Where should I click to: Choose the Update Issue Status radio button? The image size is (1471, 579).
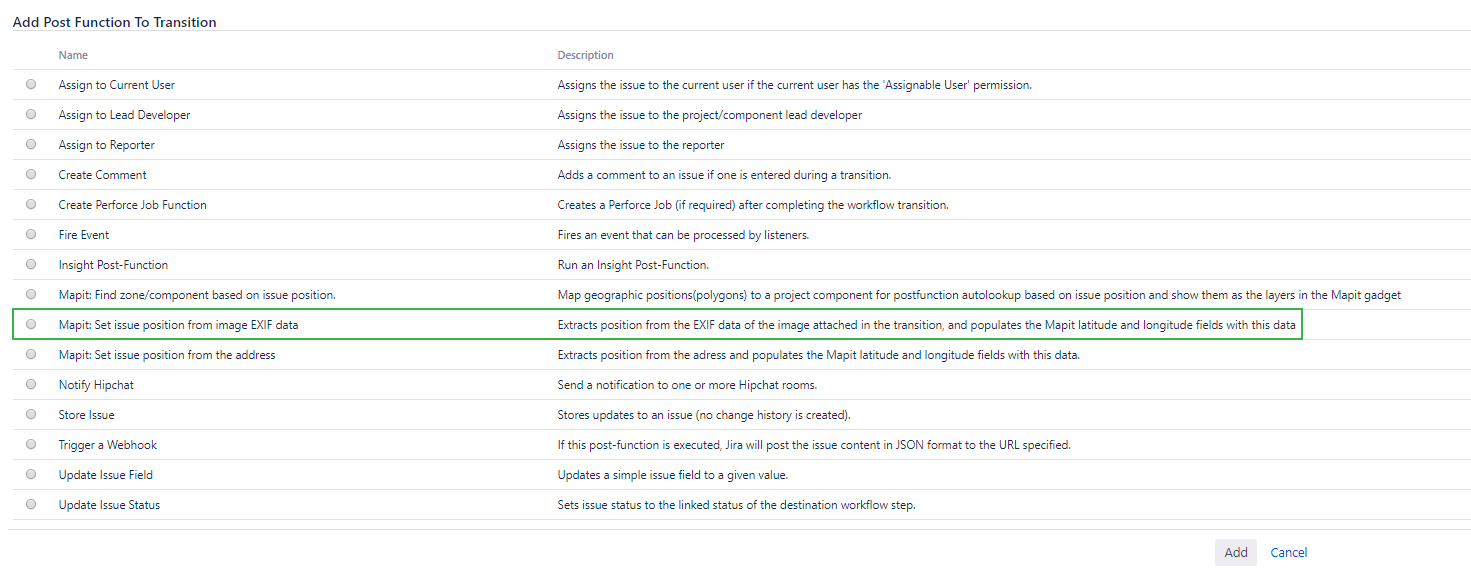[x=31, y=505]
